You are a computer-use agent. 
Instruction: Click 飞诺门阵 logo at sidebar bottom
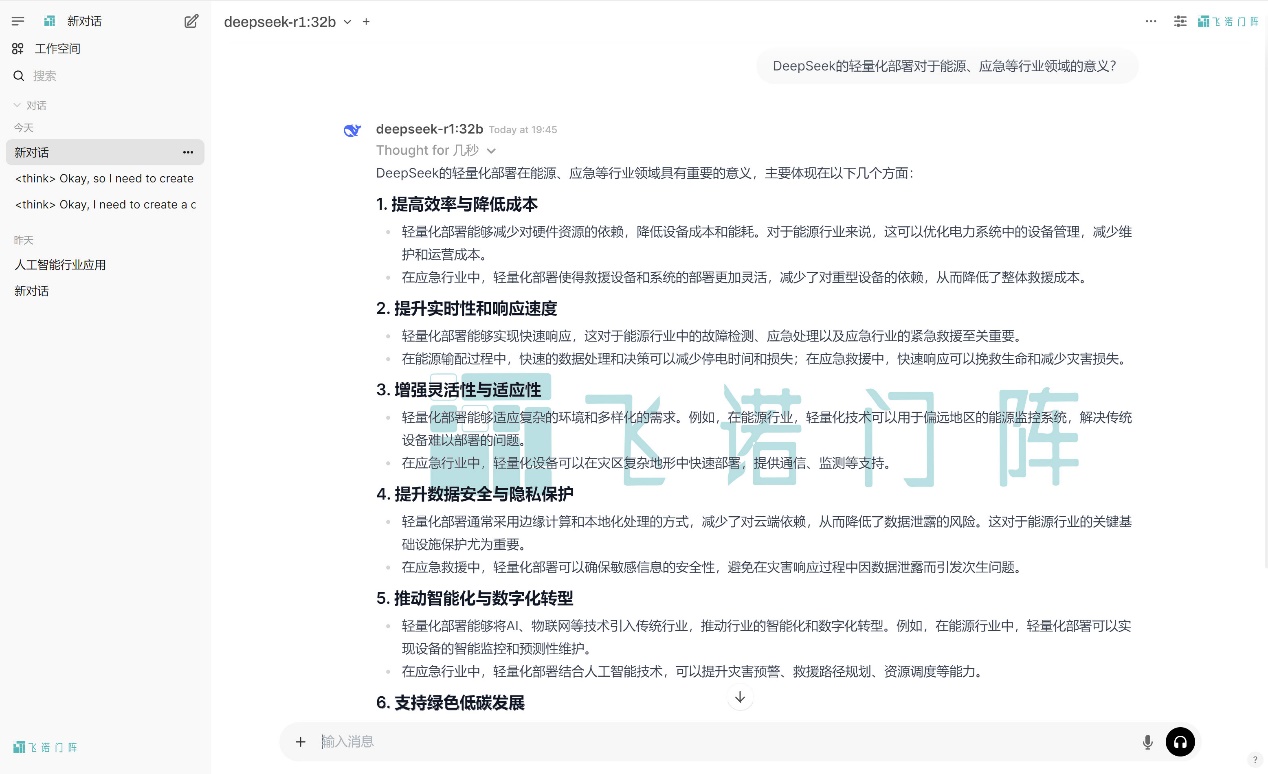tap(45, 747)
